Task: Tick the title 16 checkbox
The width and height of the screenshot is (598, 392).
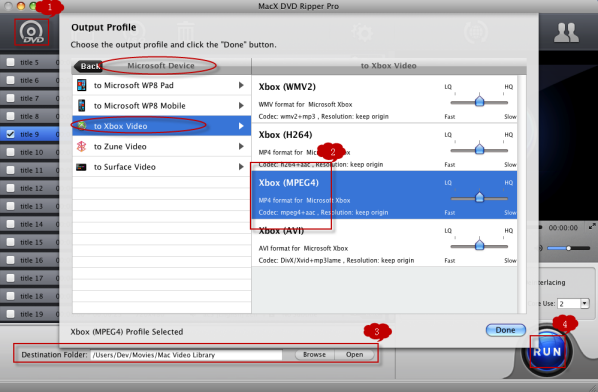Action: [x=11, y=260]
